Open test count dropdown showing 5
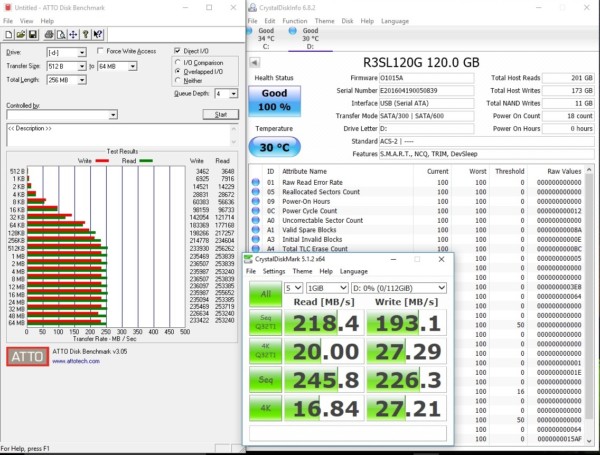 coord(293,288)
